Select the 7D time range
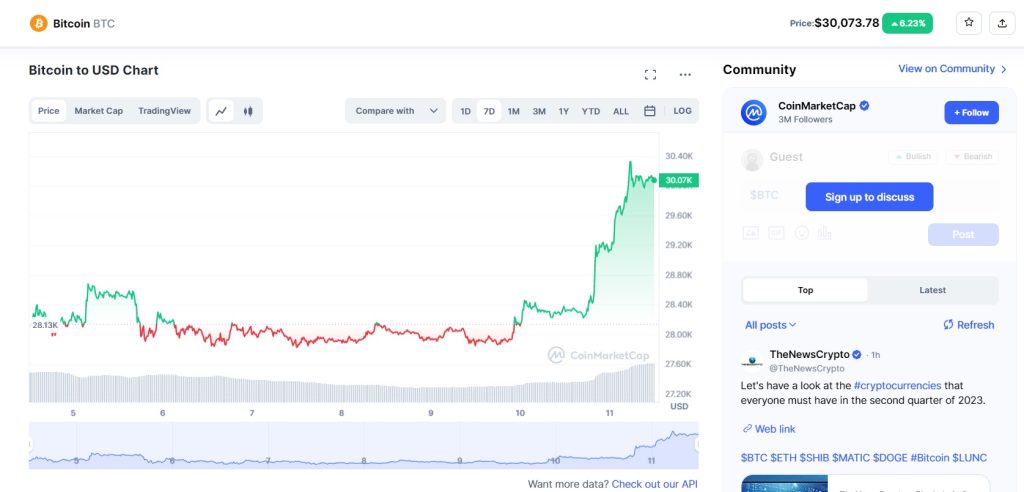The image size is (1024, 492). (489, 111)
